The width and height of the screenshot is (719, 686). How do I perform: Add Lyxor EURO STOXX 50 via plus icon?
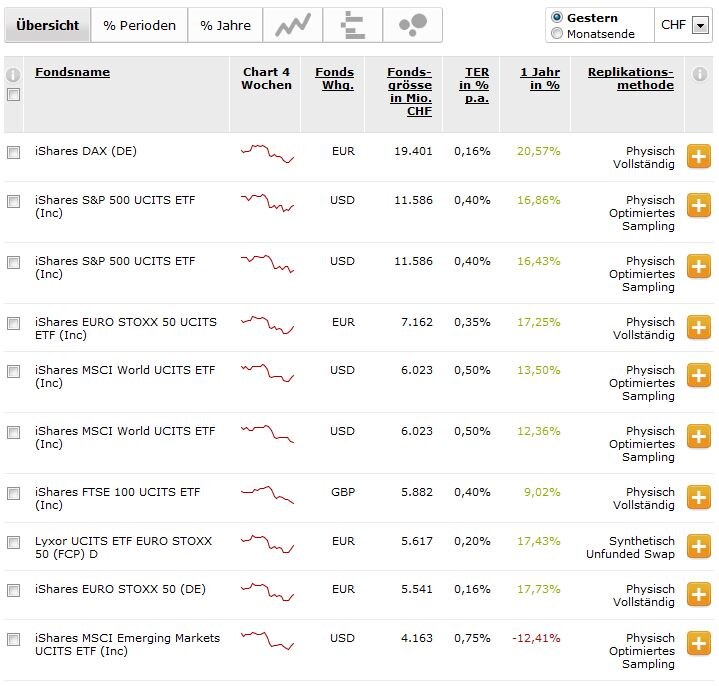coord(698,546)
